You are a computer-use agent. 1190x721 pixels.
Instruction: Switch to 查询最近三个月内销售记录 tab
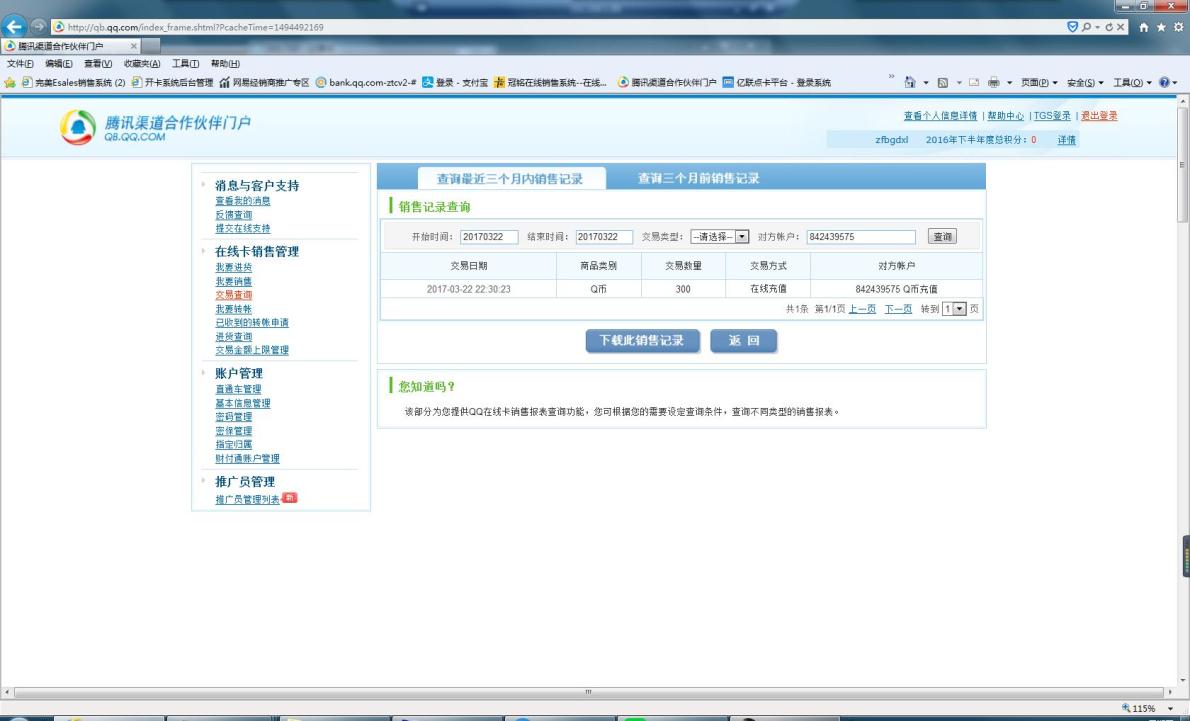[511, 178]
